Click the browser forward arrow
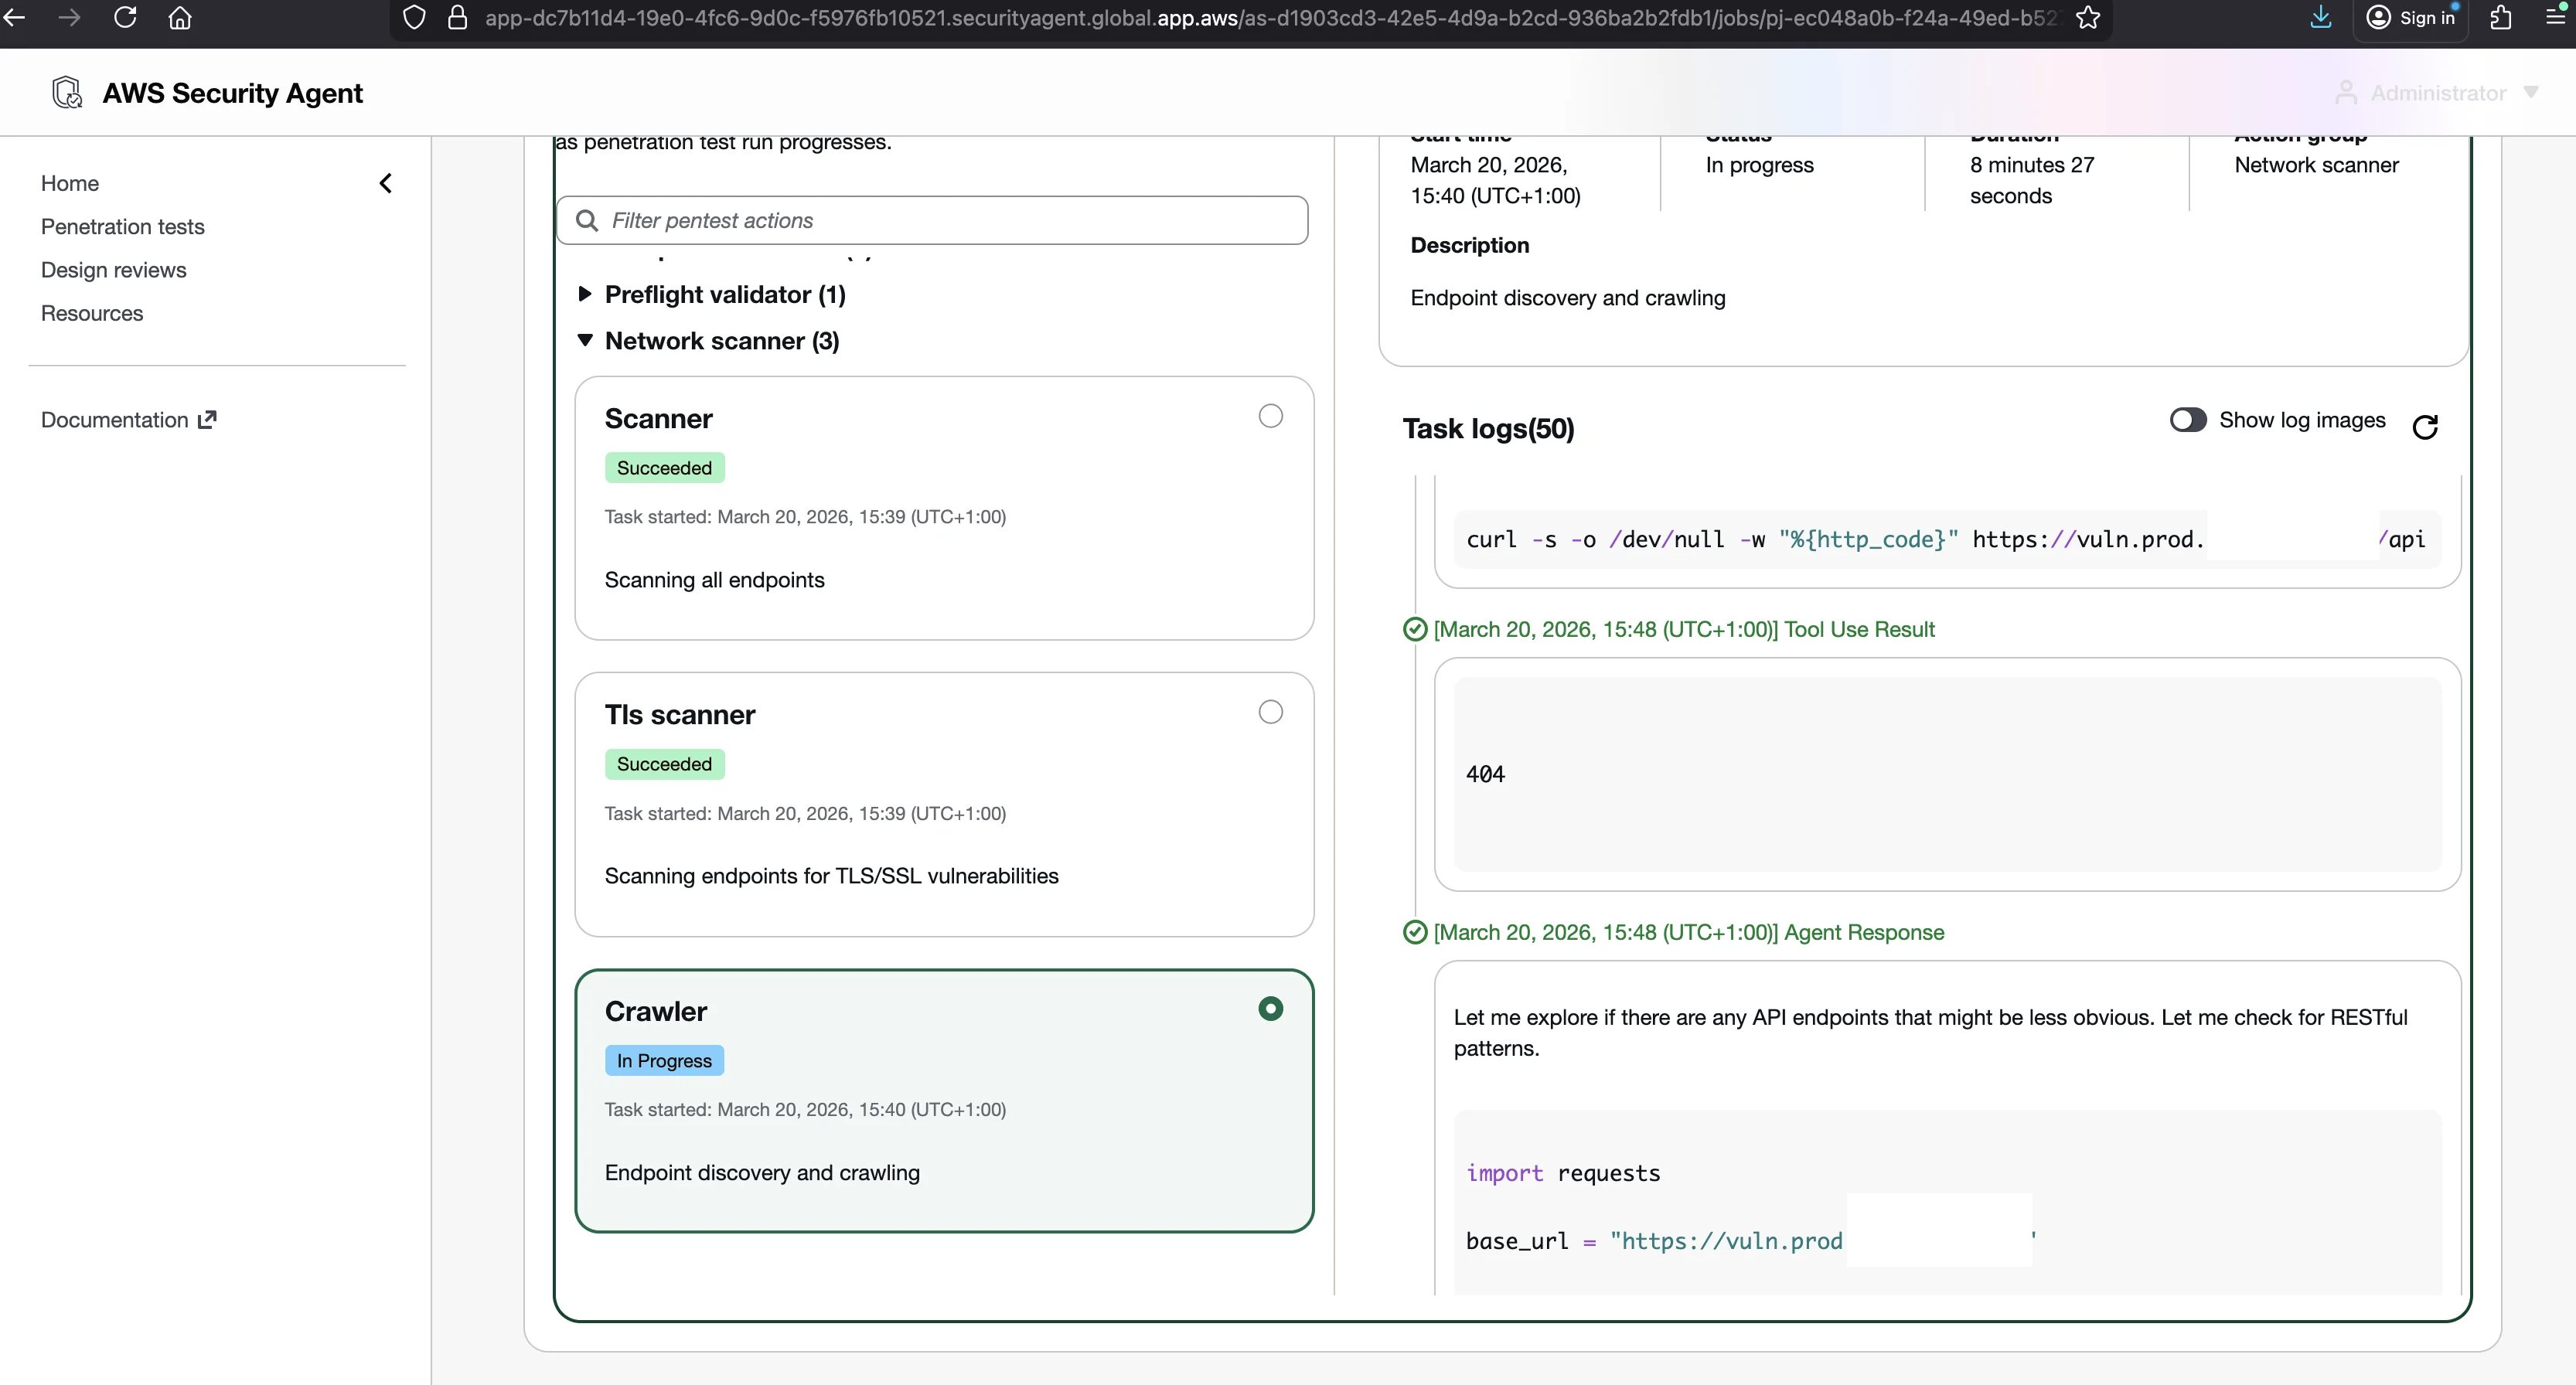The height and width of the screenshot is (1385, 2576). pyautogui.click(x=69, y=17)
